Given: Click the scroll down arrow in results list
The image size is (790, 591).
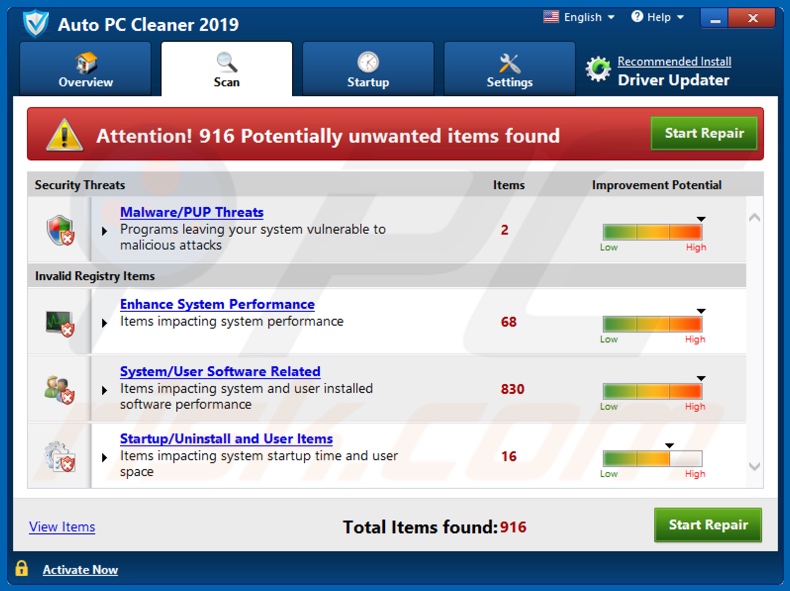Looking at the screenshot, I should pos(754,467).
